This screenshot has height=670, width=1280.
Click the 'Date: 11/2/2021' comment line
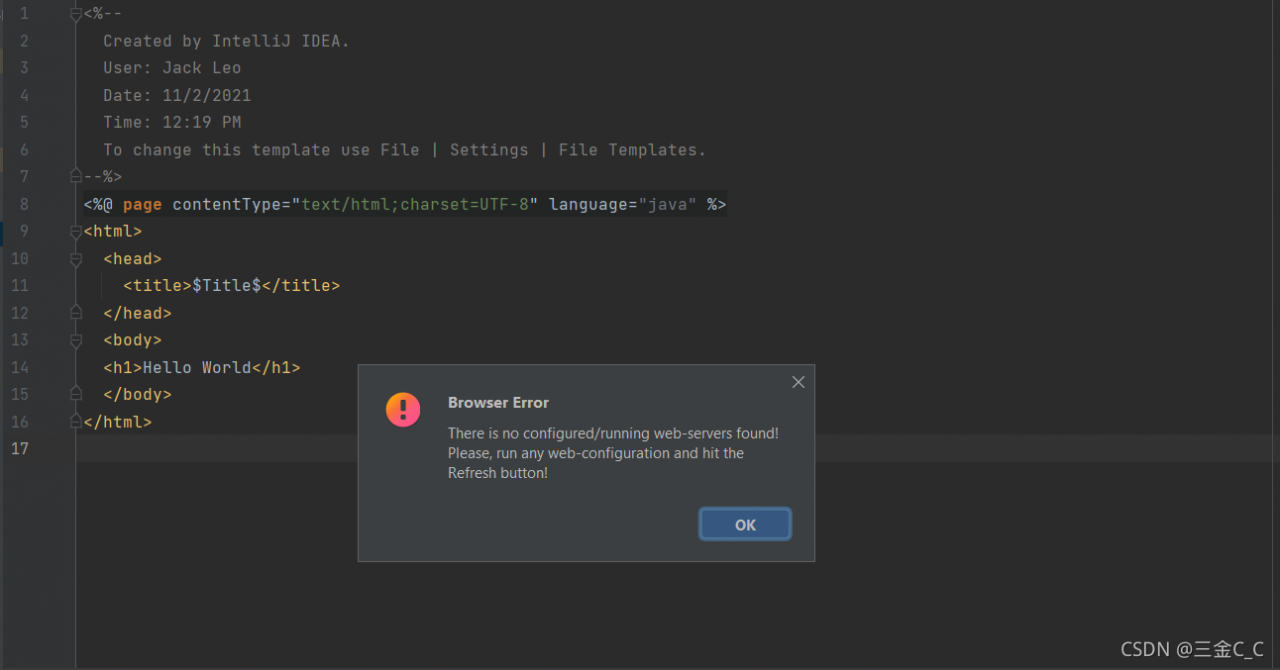[x=177, y=95]
